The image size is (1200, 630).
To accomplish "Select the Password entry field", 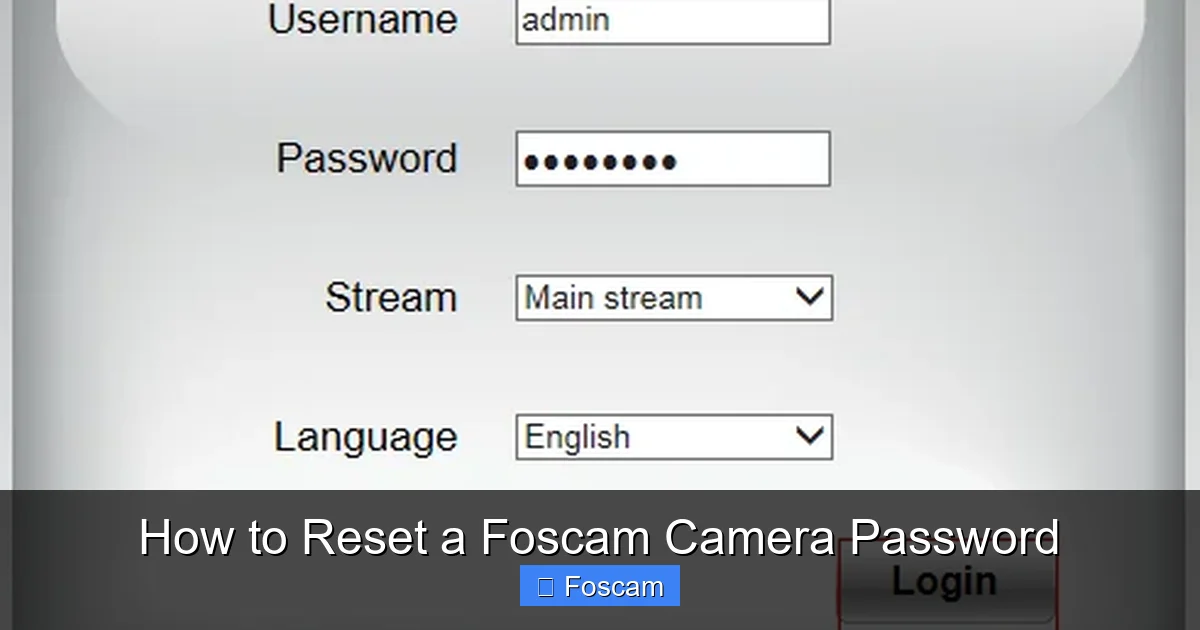I will (672, 158).
